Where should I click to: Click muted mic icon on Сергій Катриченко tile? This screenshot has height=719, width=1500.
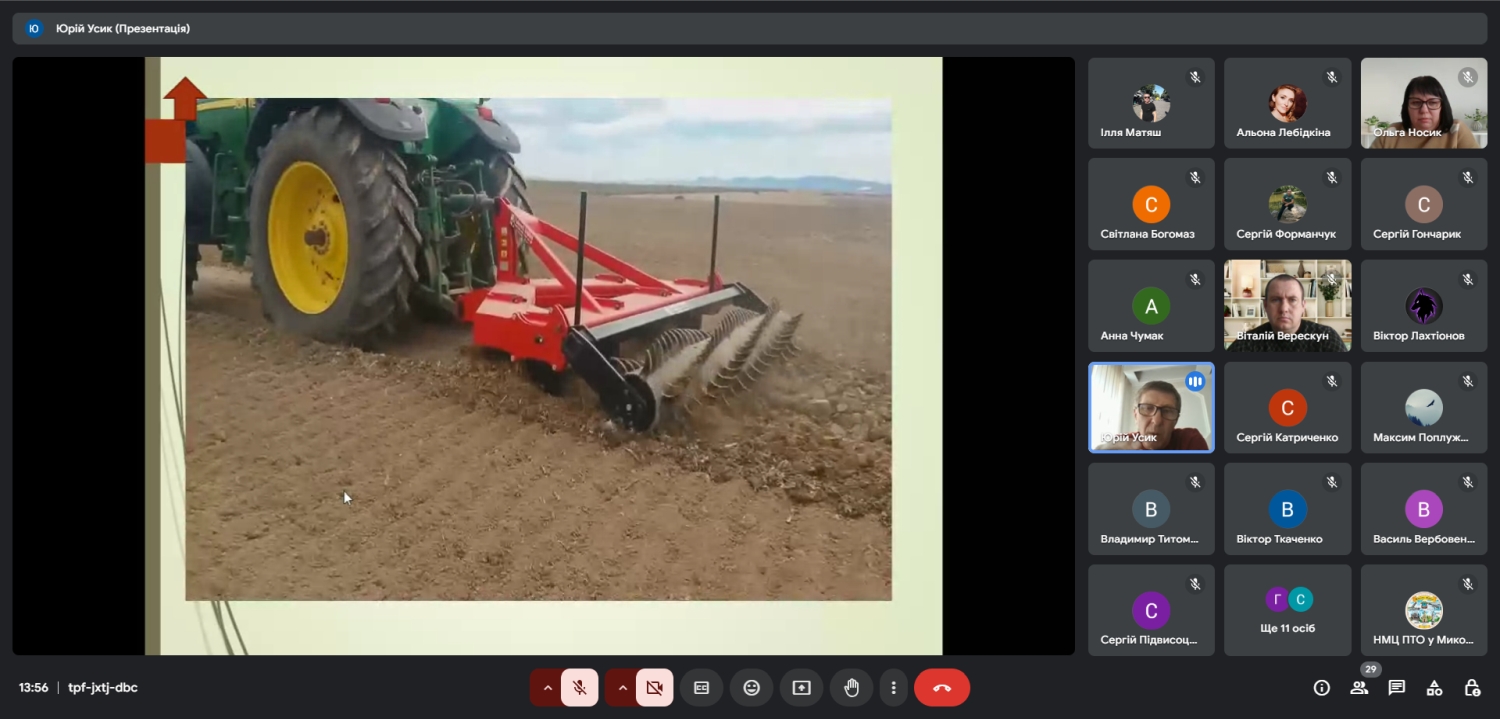[1331, 381]
